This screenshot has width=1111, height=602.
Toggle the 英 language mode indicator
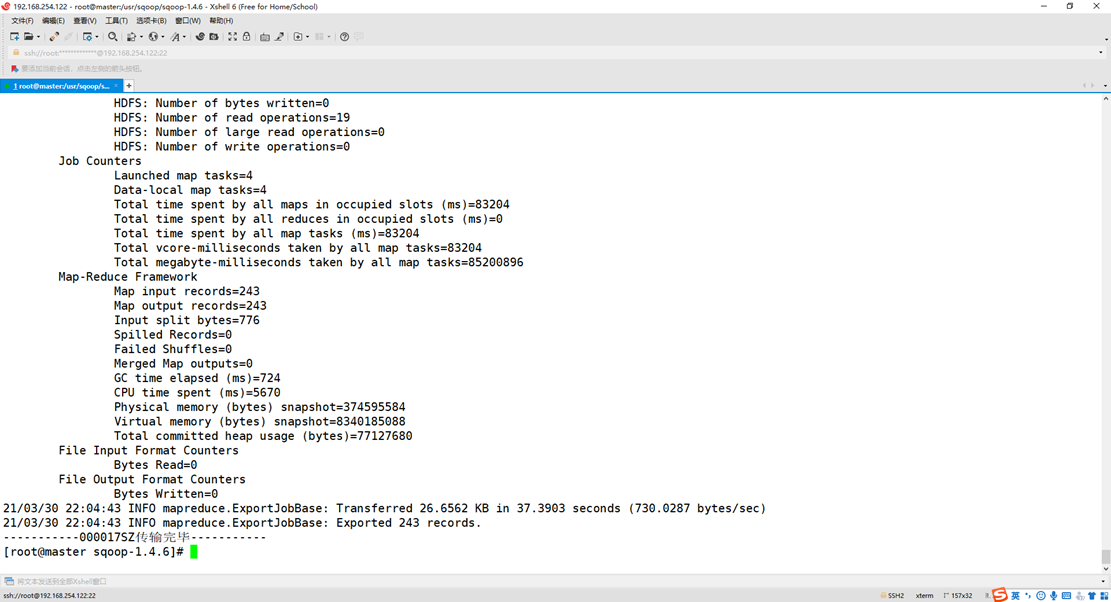pos(1015,596)
